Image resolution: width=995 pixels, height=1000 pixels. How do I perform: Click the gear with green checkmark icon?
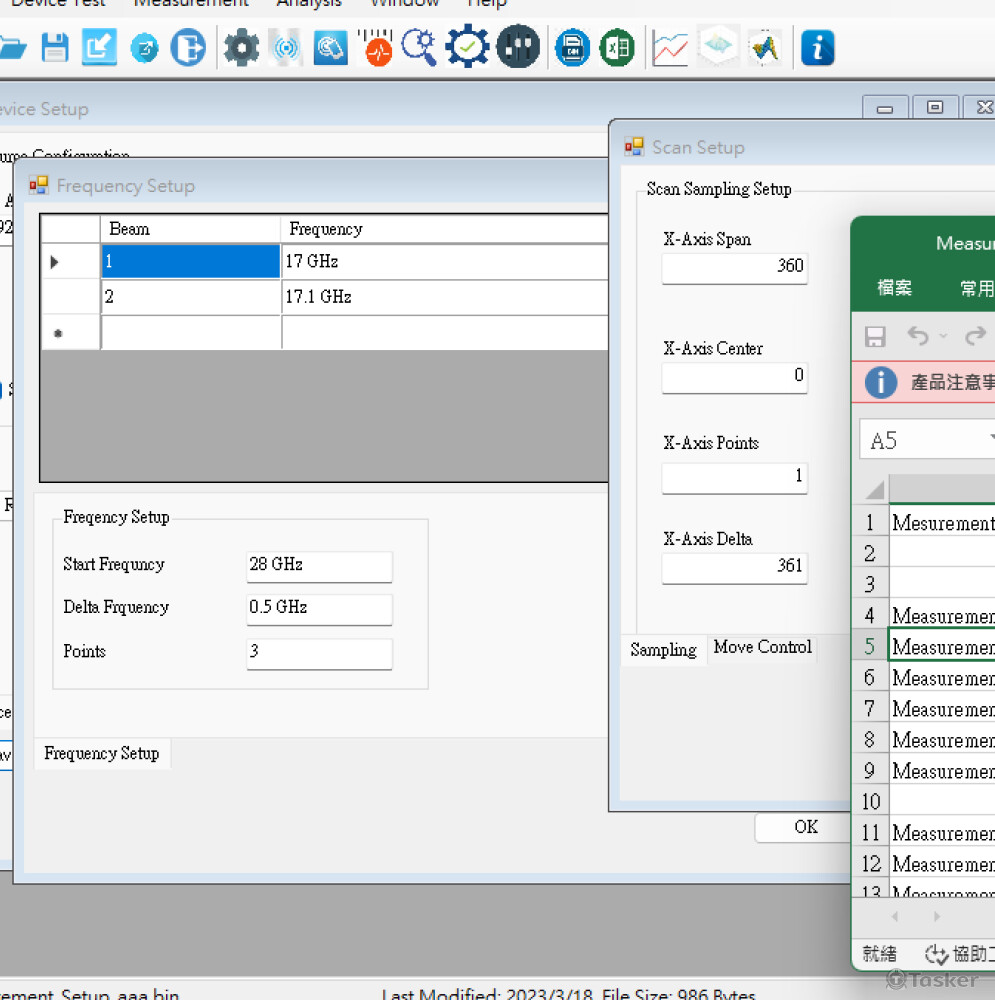point(467,47)
